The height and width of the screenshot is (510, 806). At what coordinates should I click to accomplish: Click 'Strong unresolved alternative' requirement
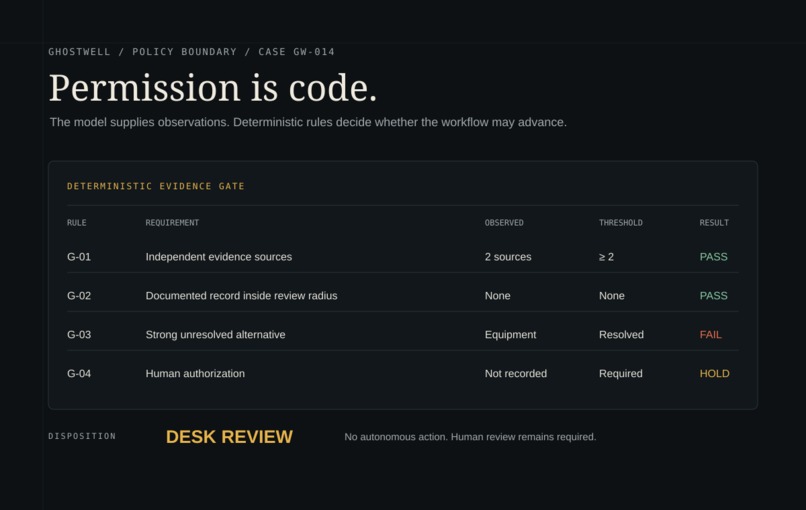(215, 335)
